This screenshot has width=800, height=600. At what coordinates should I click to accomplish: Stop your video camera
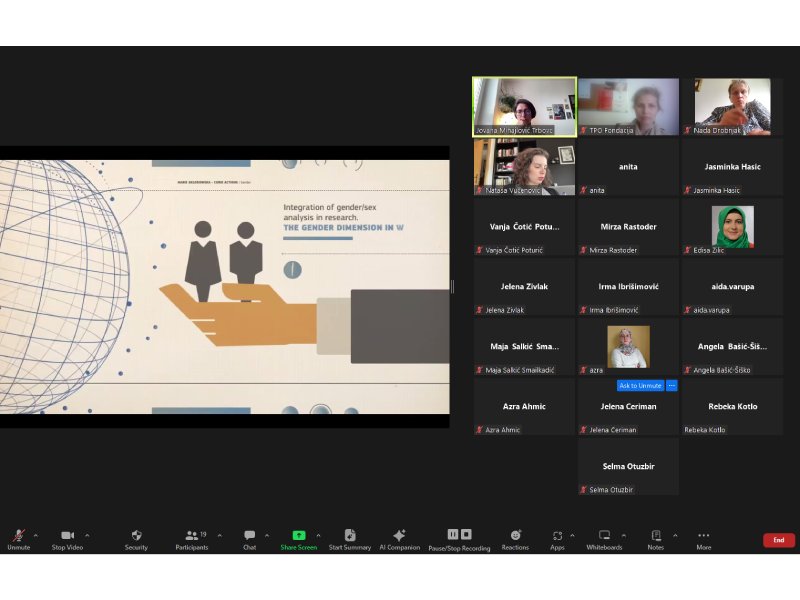pyautogui.click(x=67, y=536)
